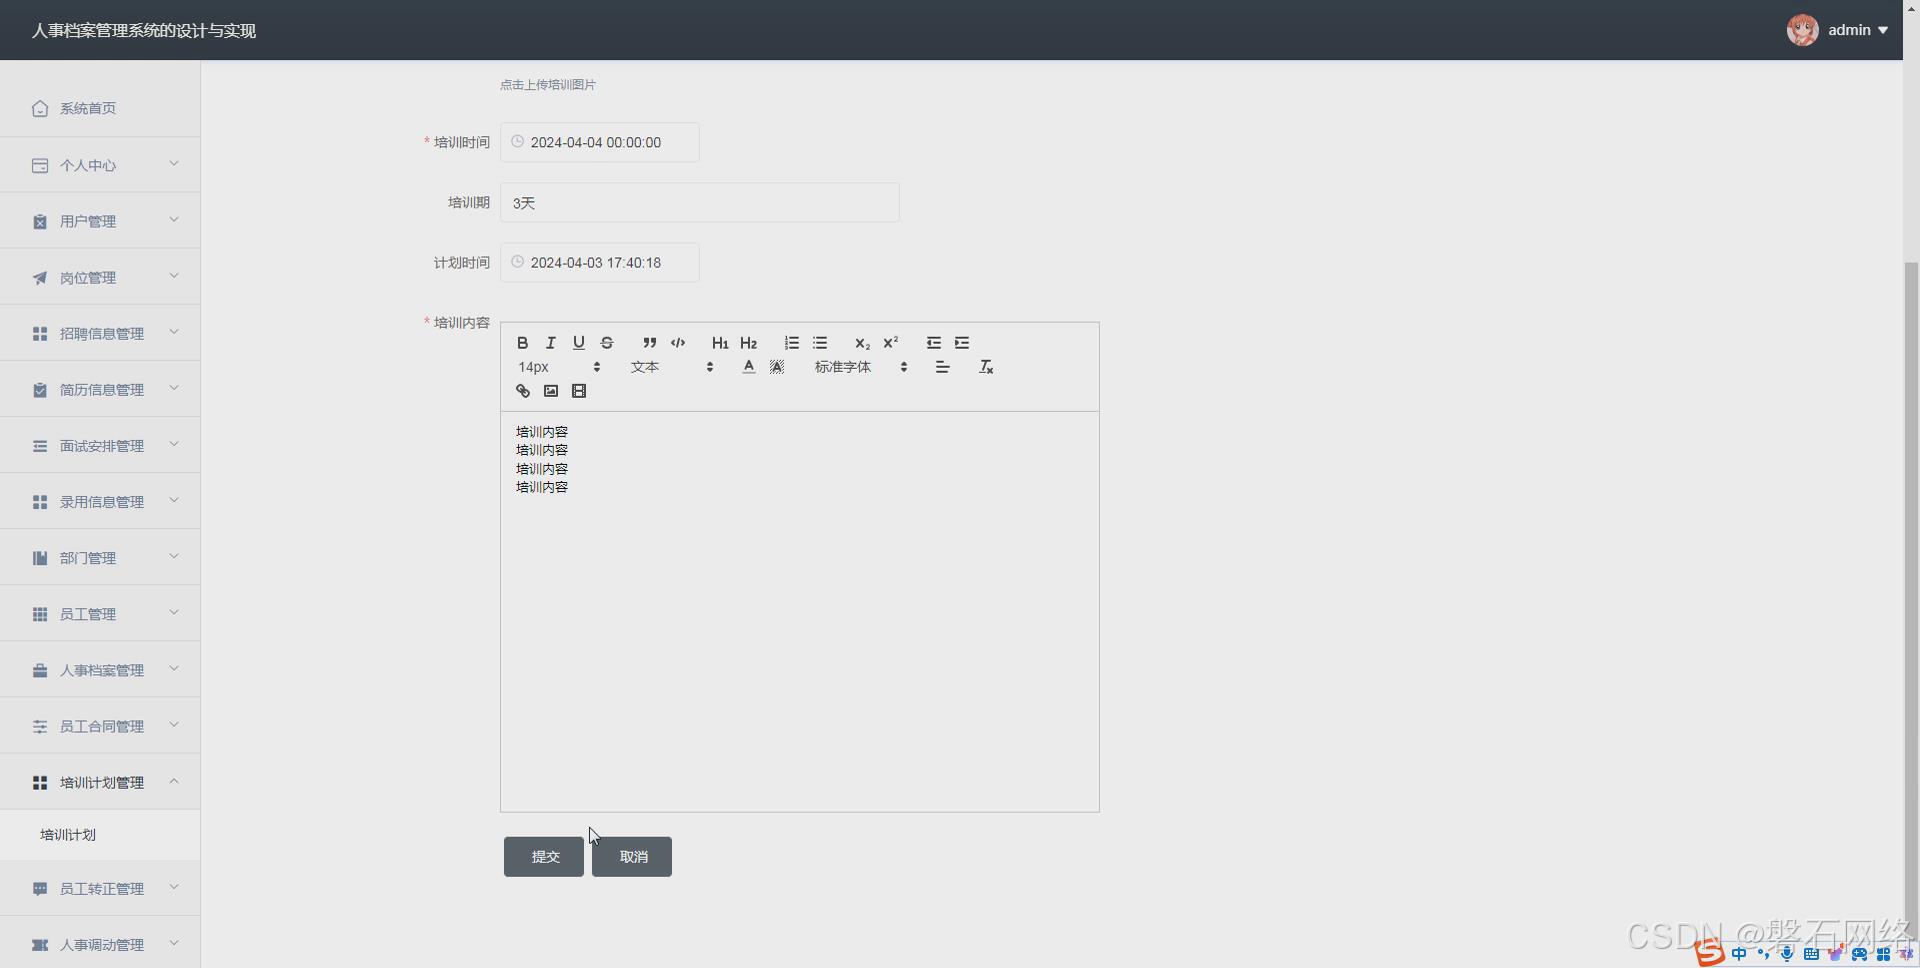This screenshot has width=1920, height=968.
Task: Expand the 岗位管理 menu
Action: click(100, 277)
